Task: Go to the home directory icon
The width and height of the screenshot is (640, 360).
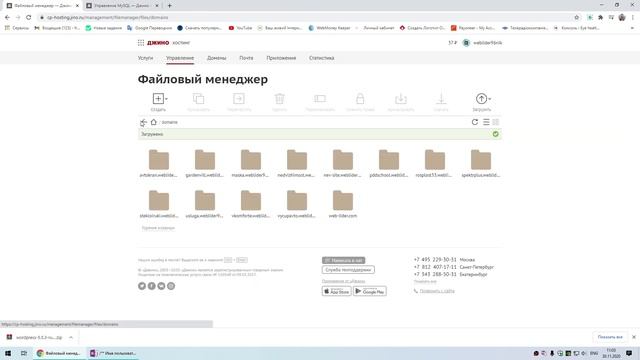Action: (x=153, y=122)
